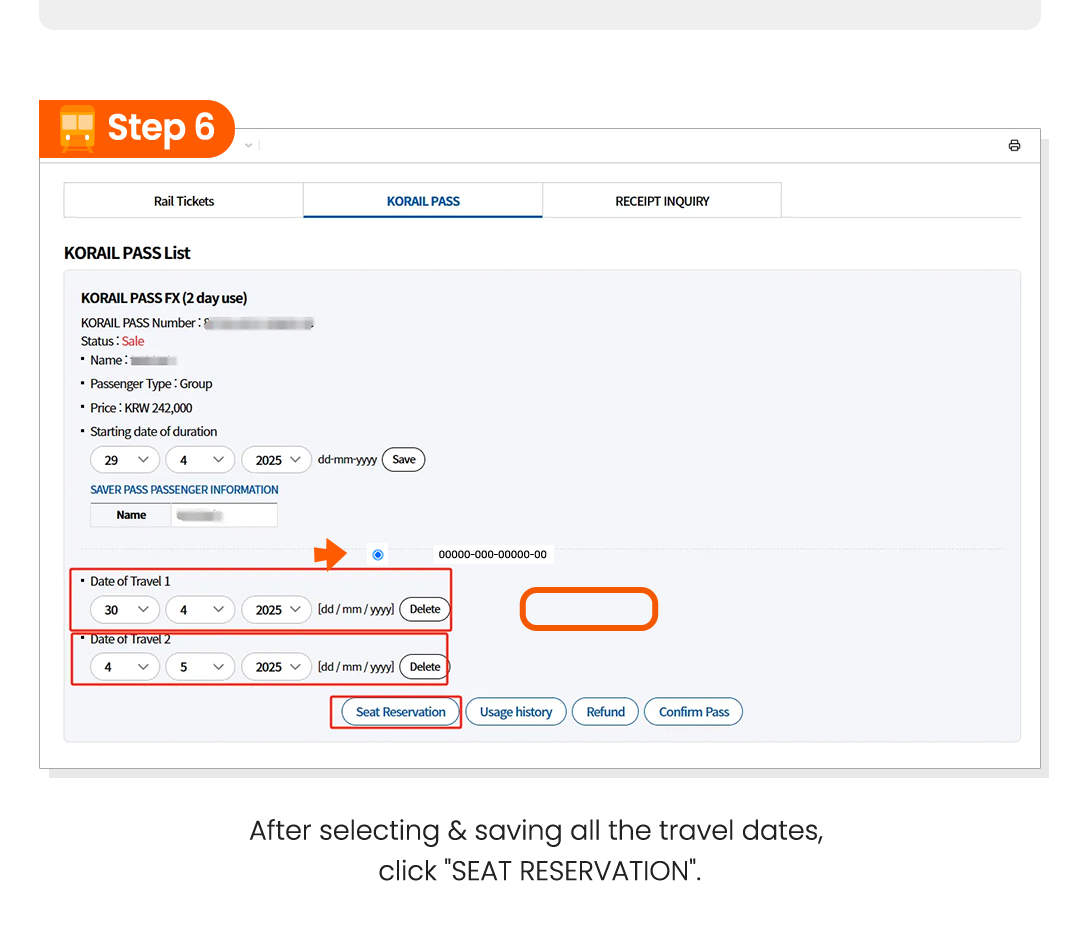The width and height of the screenshot is (1080, 931).
Task: Open the RECEIPT INQUIRY tab
Action: (x=662, y=201)
